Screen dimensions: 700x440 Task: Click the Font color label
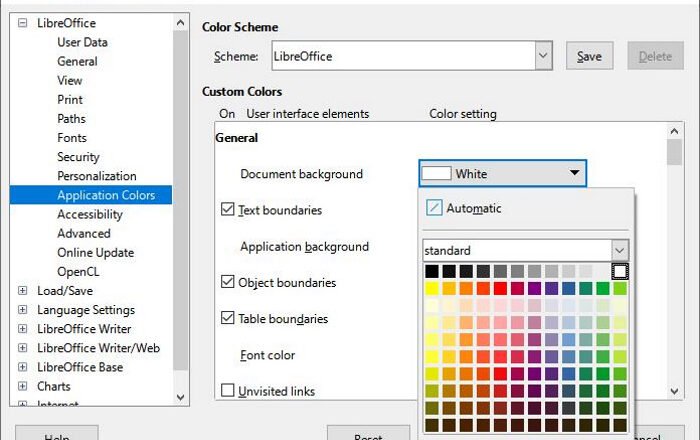pos(267,355)
